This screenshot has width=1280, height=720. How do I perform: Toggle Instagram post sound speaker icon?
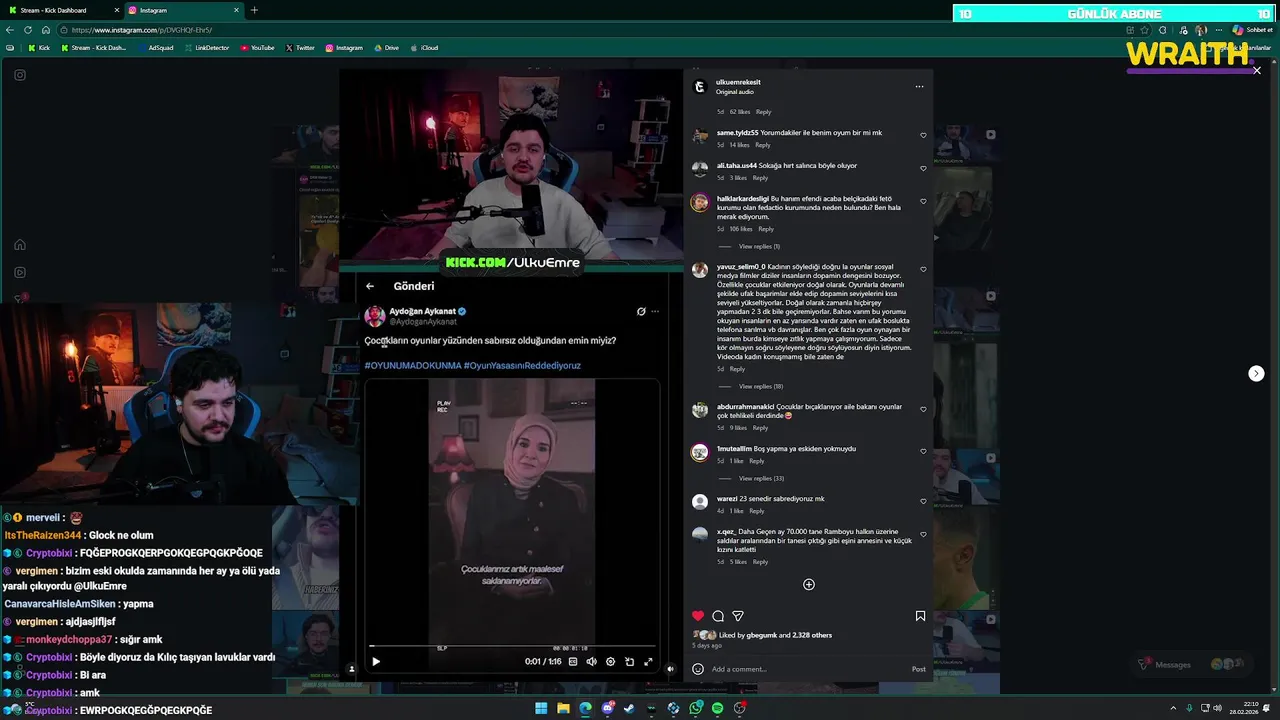(670, 669)
